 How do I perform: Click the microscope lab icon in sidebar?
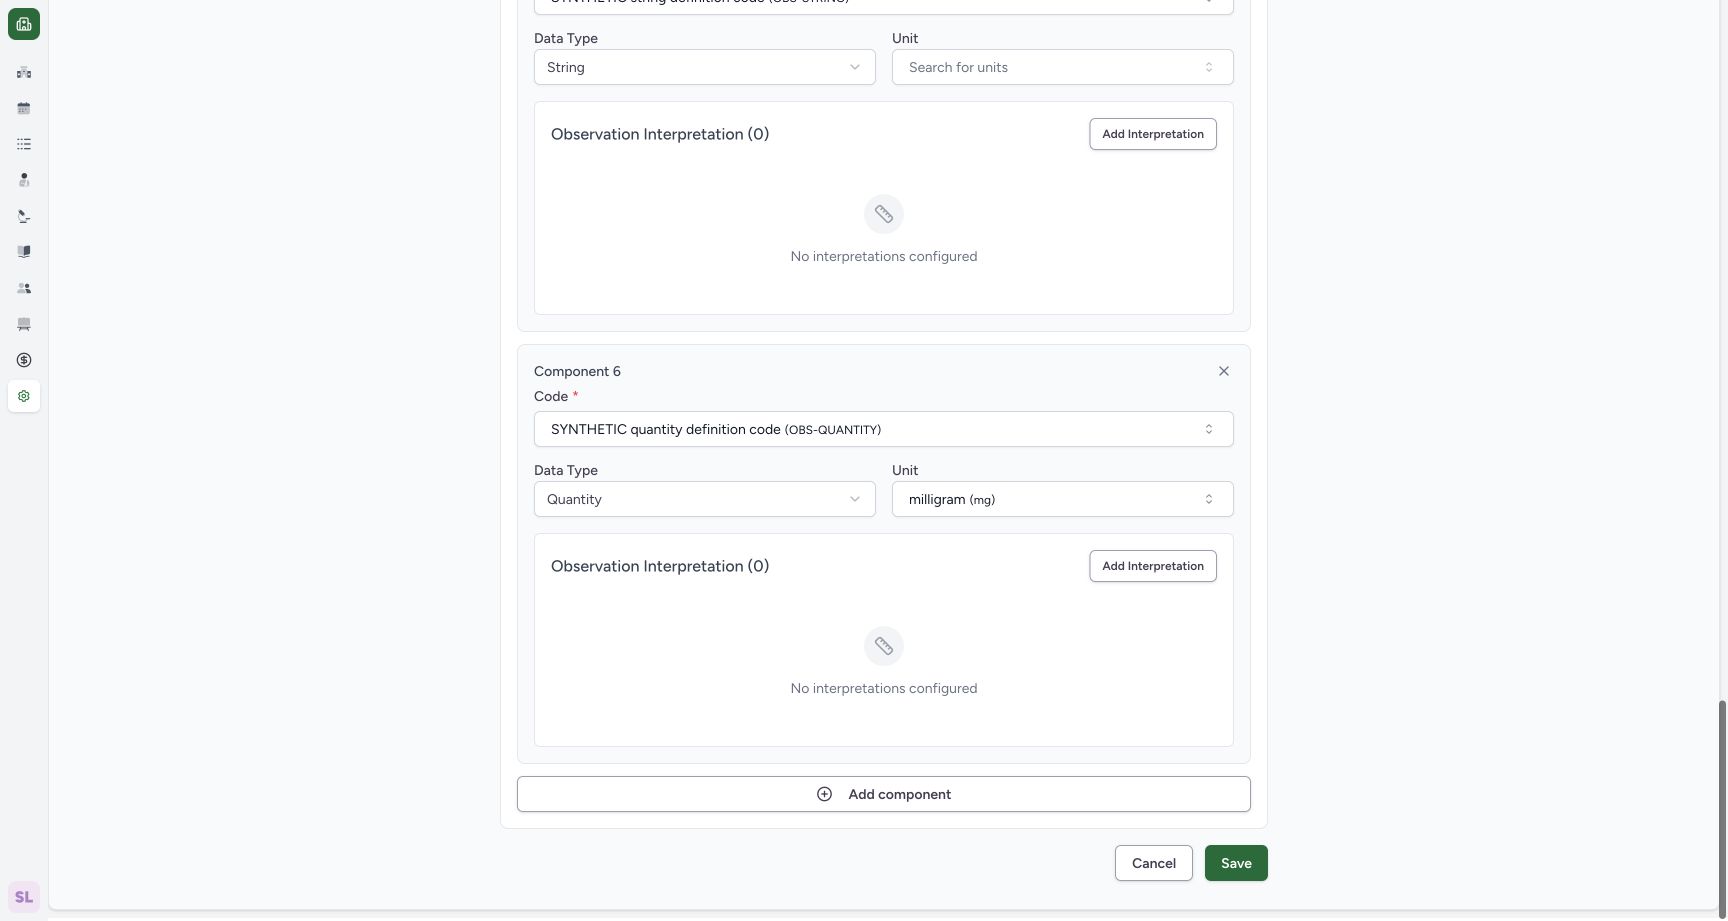click(24, 216)
